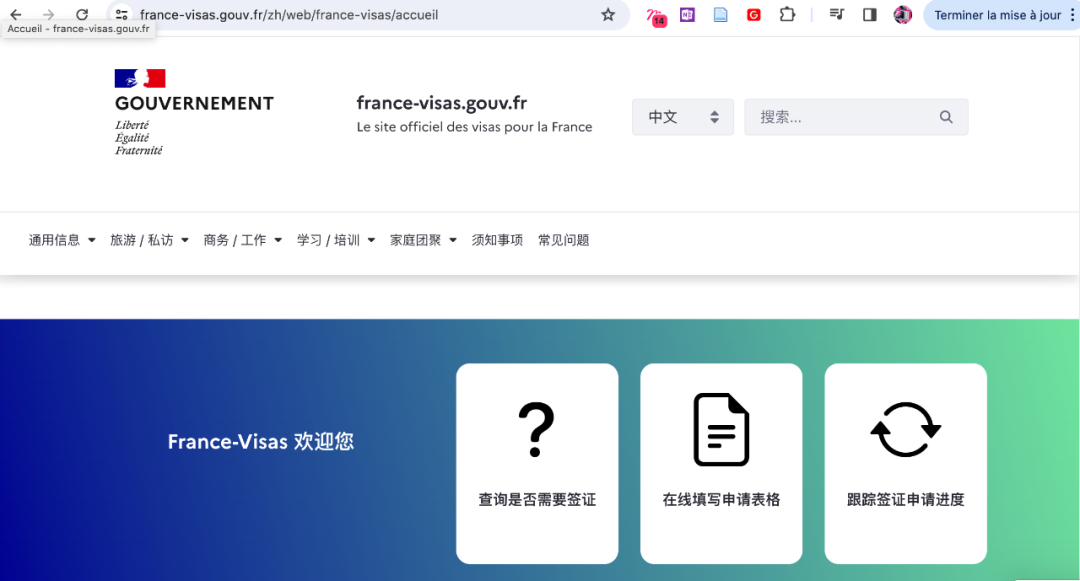Viewport: 1080px width, 581px height.
Task: Click the 搜索 search input field
Action: tap(856, 117)
